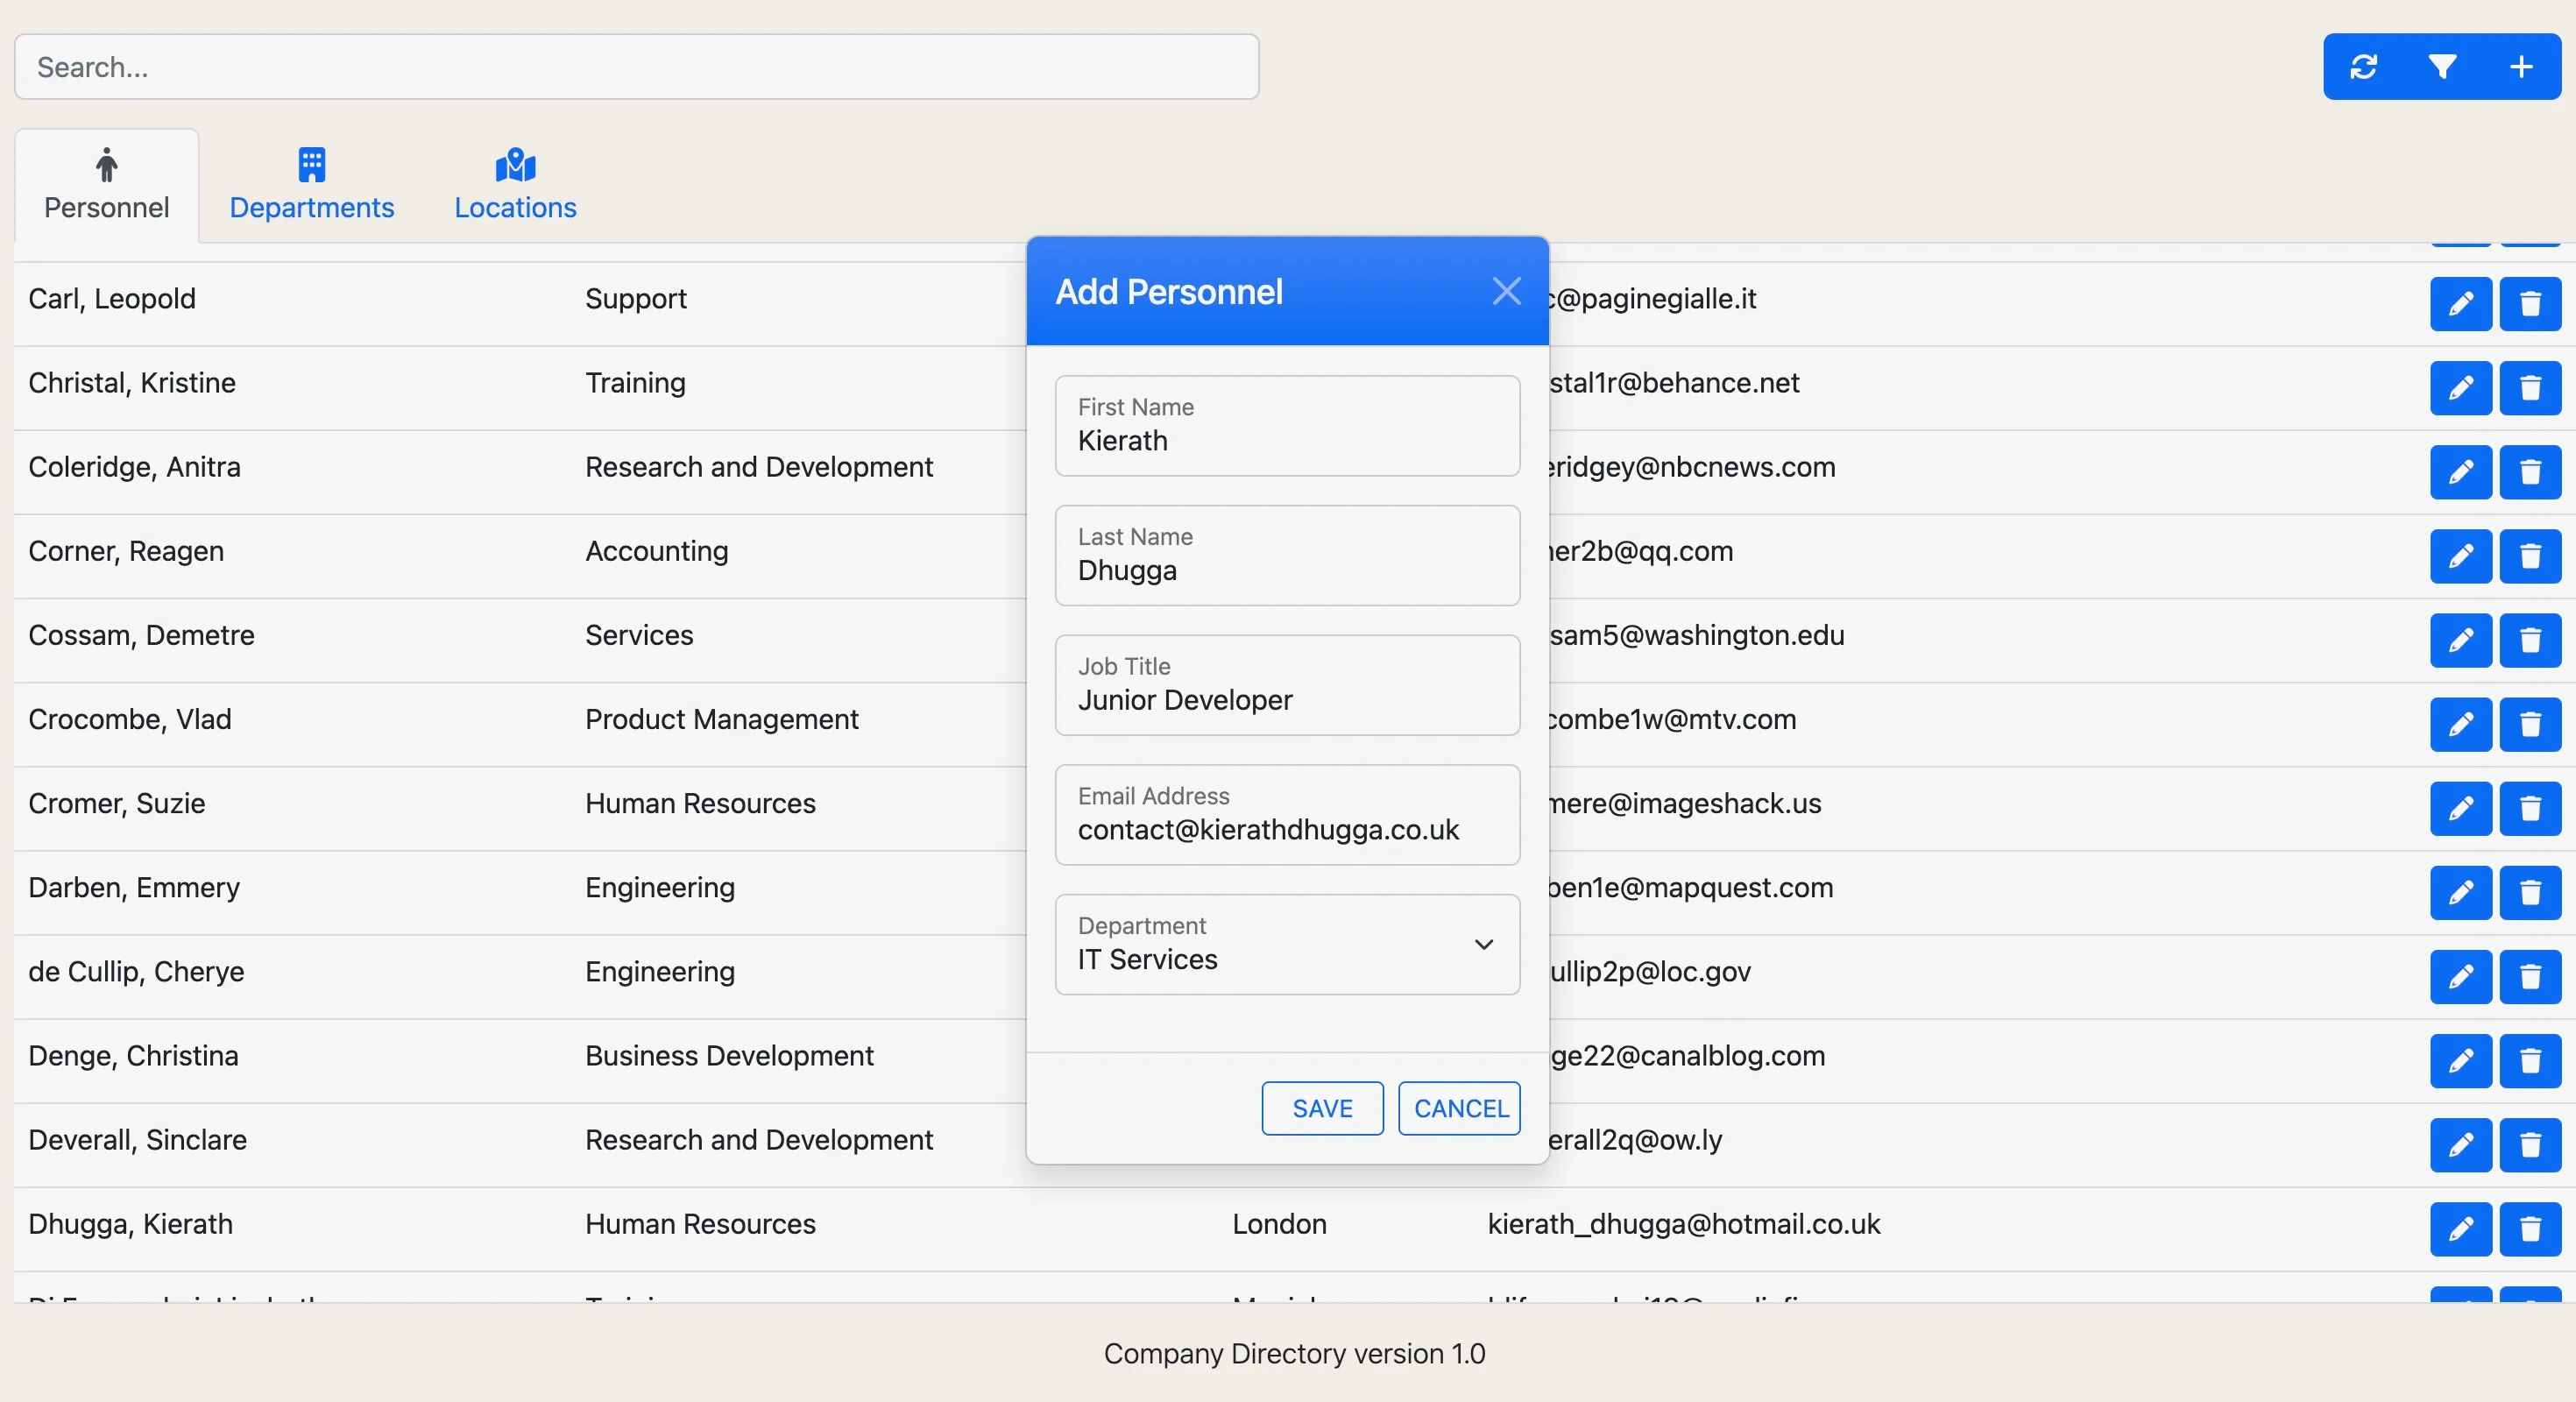Delete Christal, Kristine using trash icon
2576x1402 pixels.
point(2530,387)
